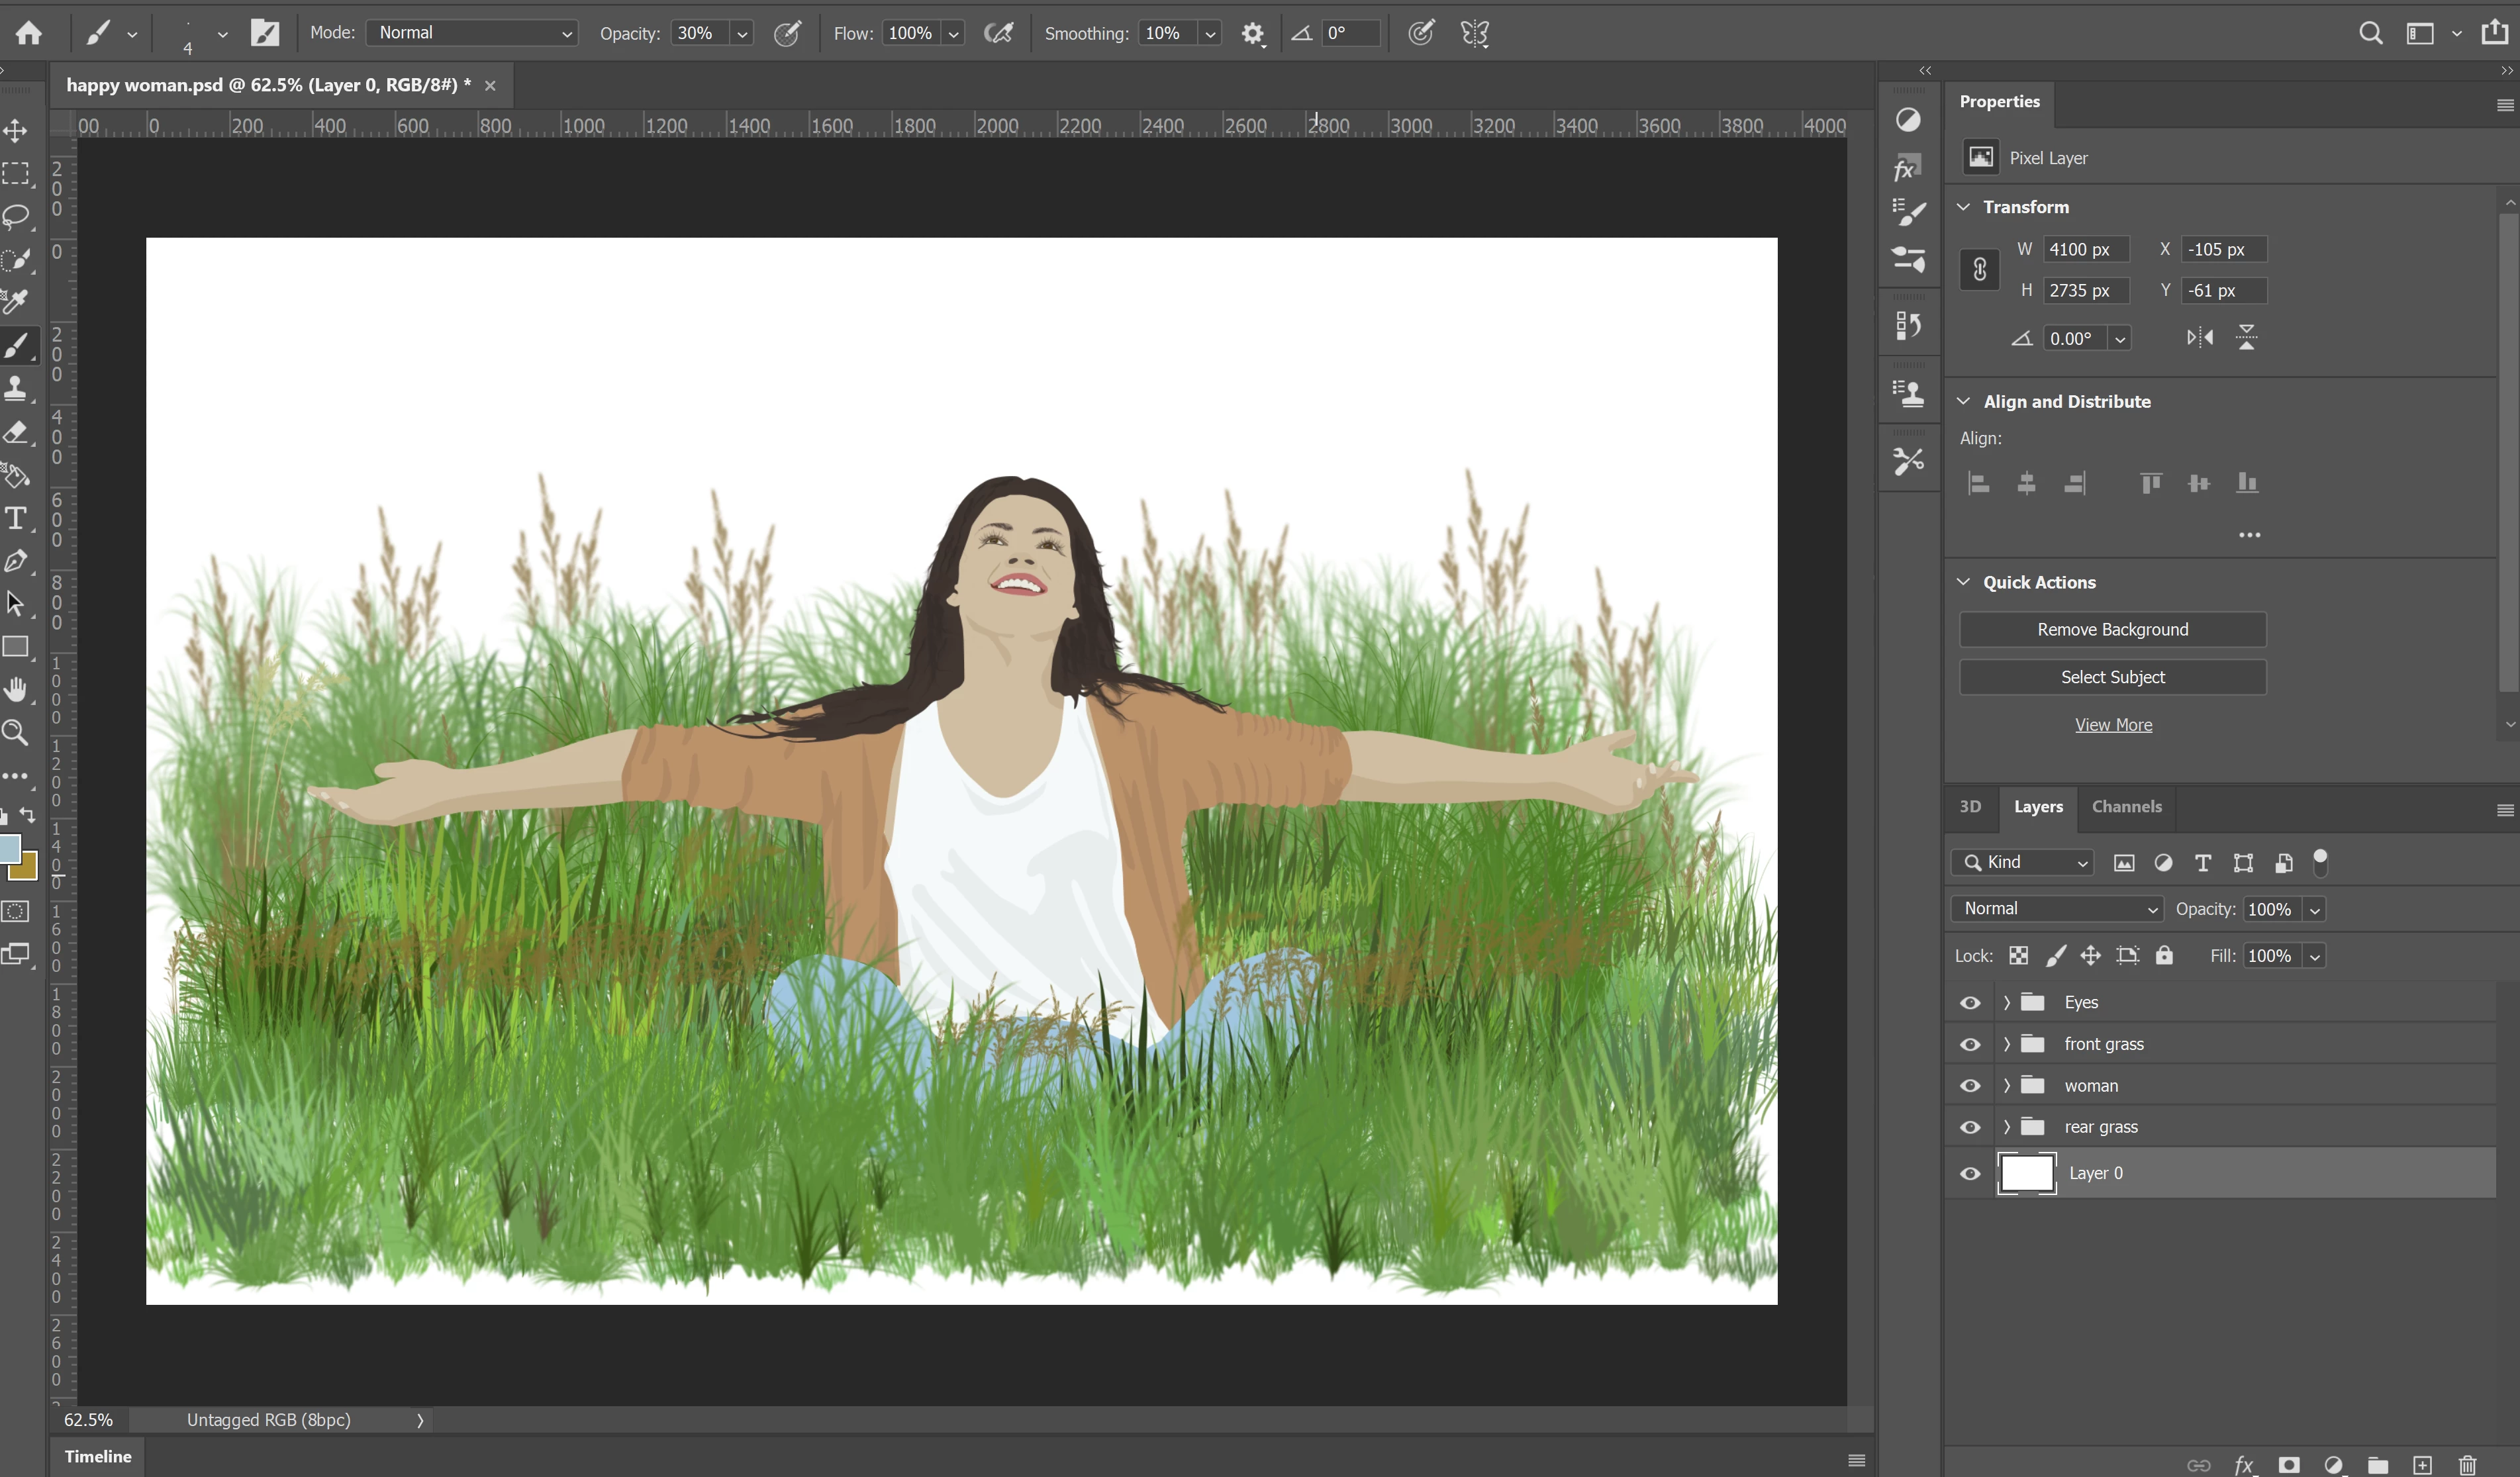The image size is (2520, 1477).
Task: Hide the Eyes layer group
Action: pos(1970,1002)
